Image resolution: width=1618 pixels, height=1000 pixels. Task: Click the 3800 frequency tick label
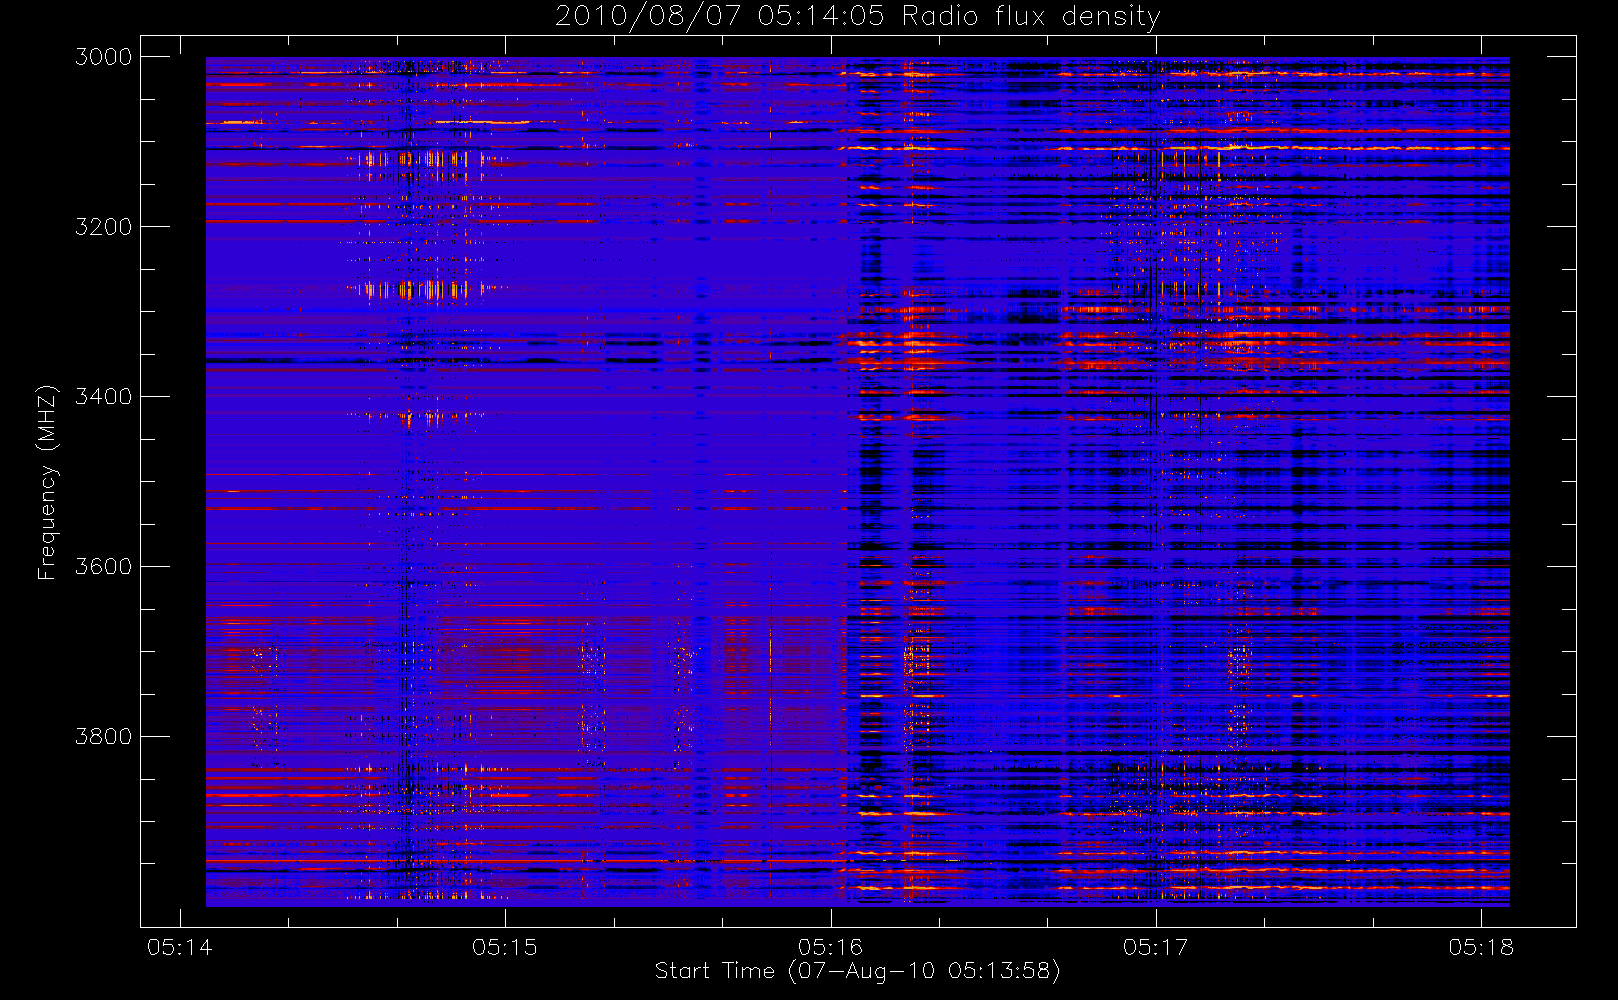click(x=104, y=737)
